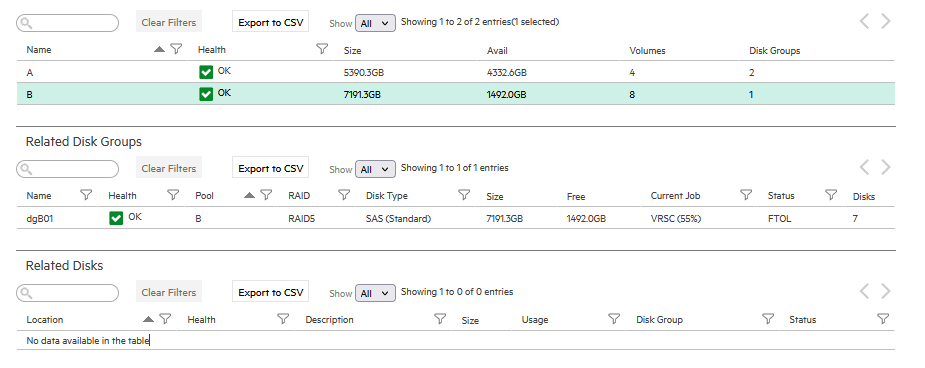Screen dimensions: 925x368
Task: Open the Health column filter in pools table
Action: pyautogui.click(x=322, y=49)
